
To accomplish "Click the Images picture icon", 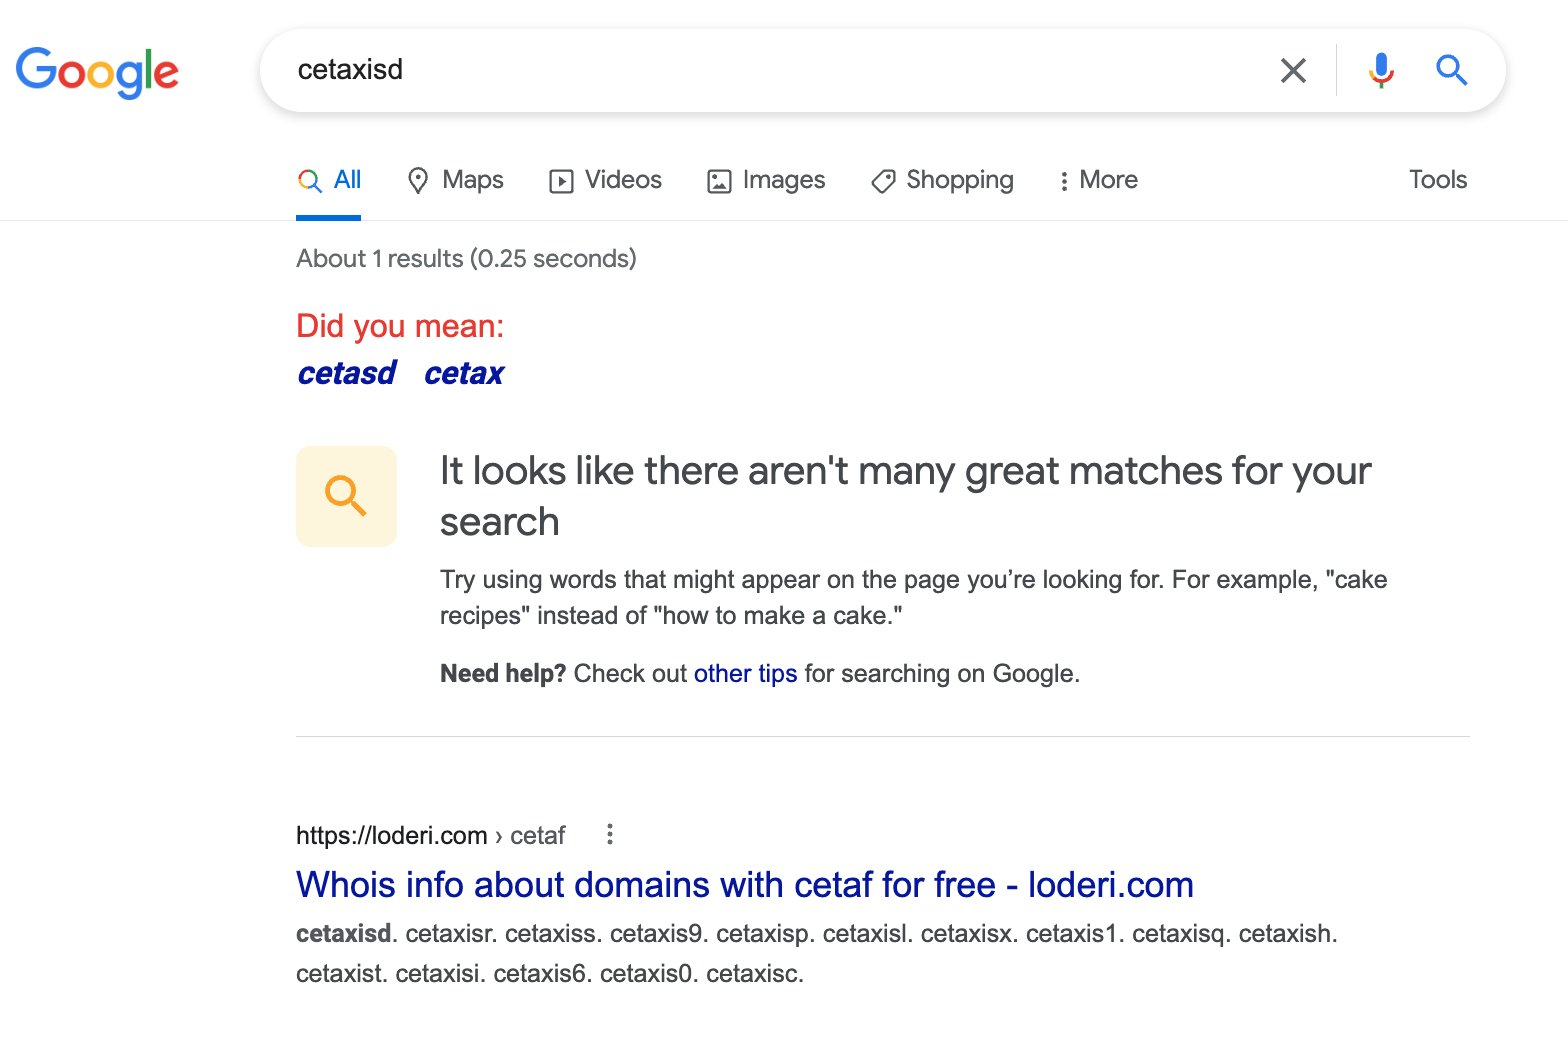I will point(719,181).
